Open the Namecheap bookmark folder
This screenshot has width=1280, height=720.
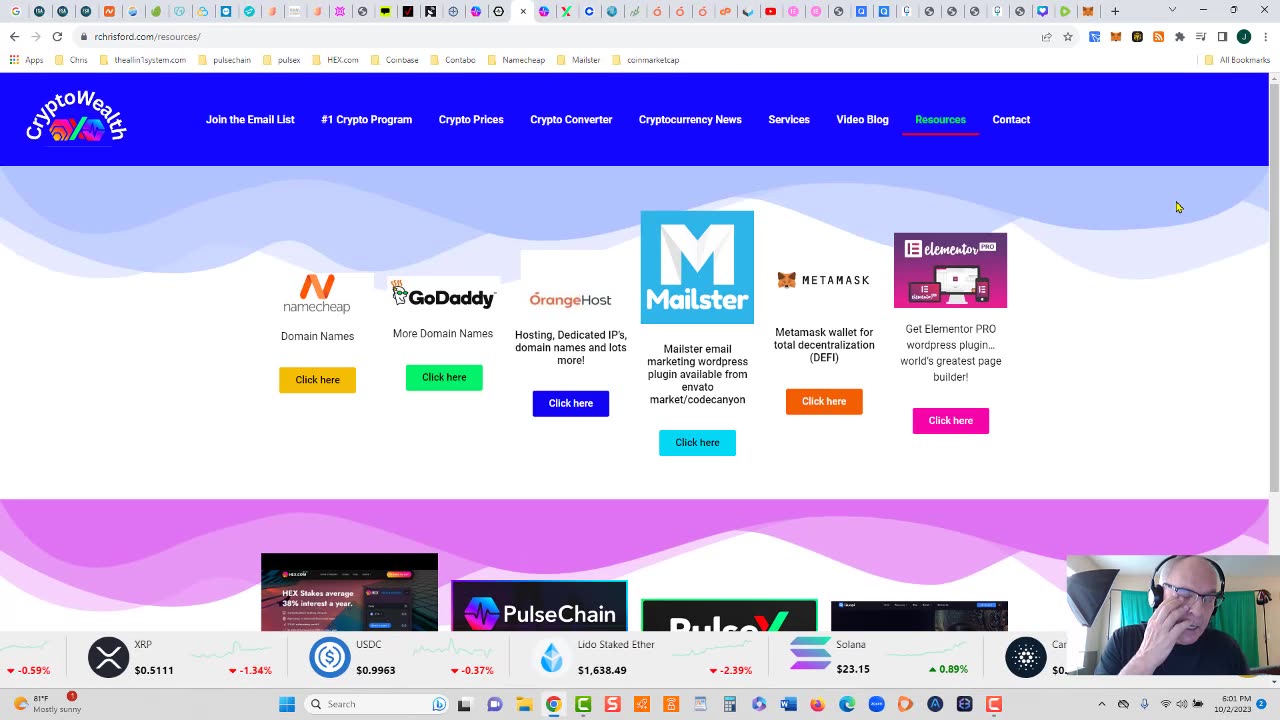tap(516, 60)
